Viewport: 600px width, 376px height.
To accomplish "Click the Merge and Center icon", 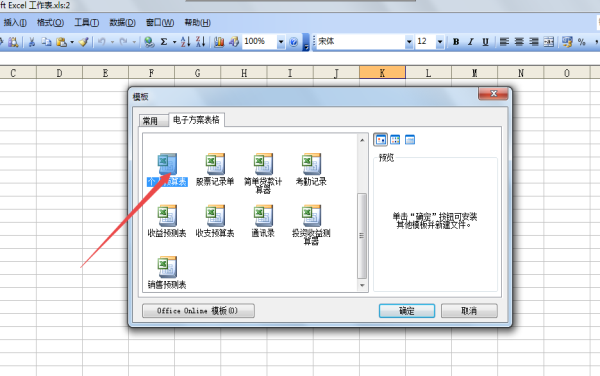I will click(549, 42).
